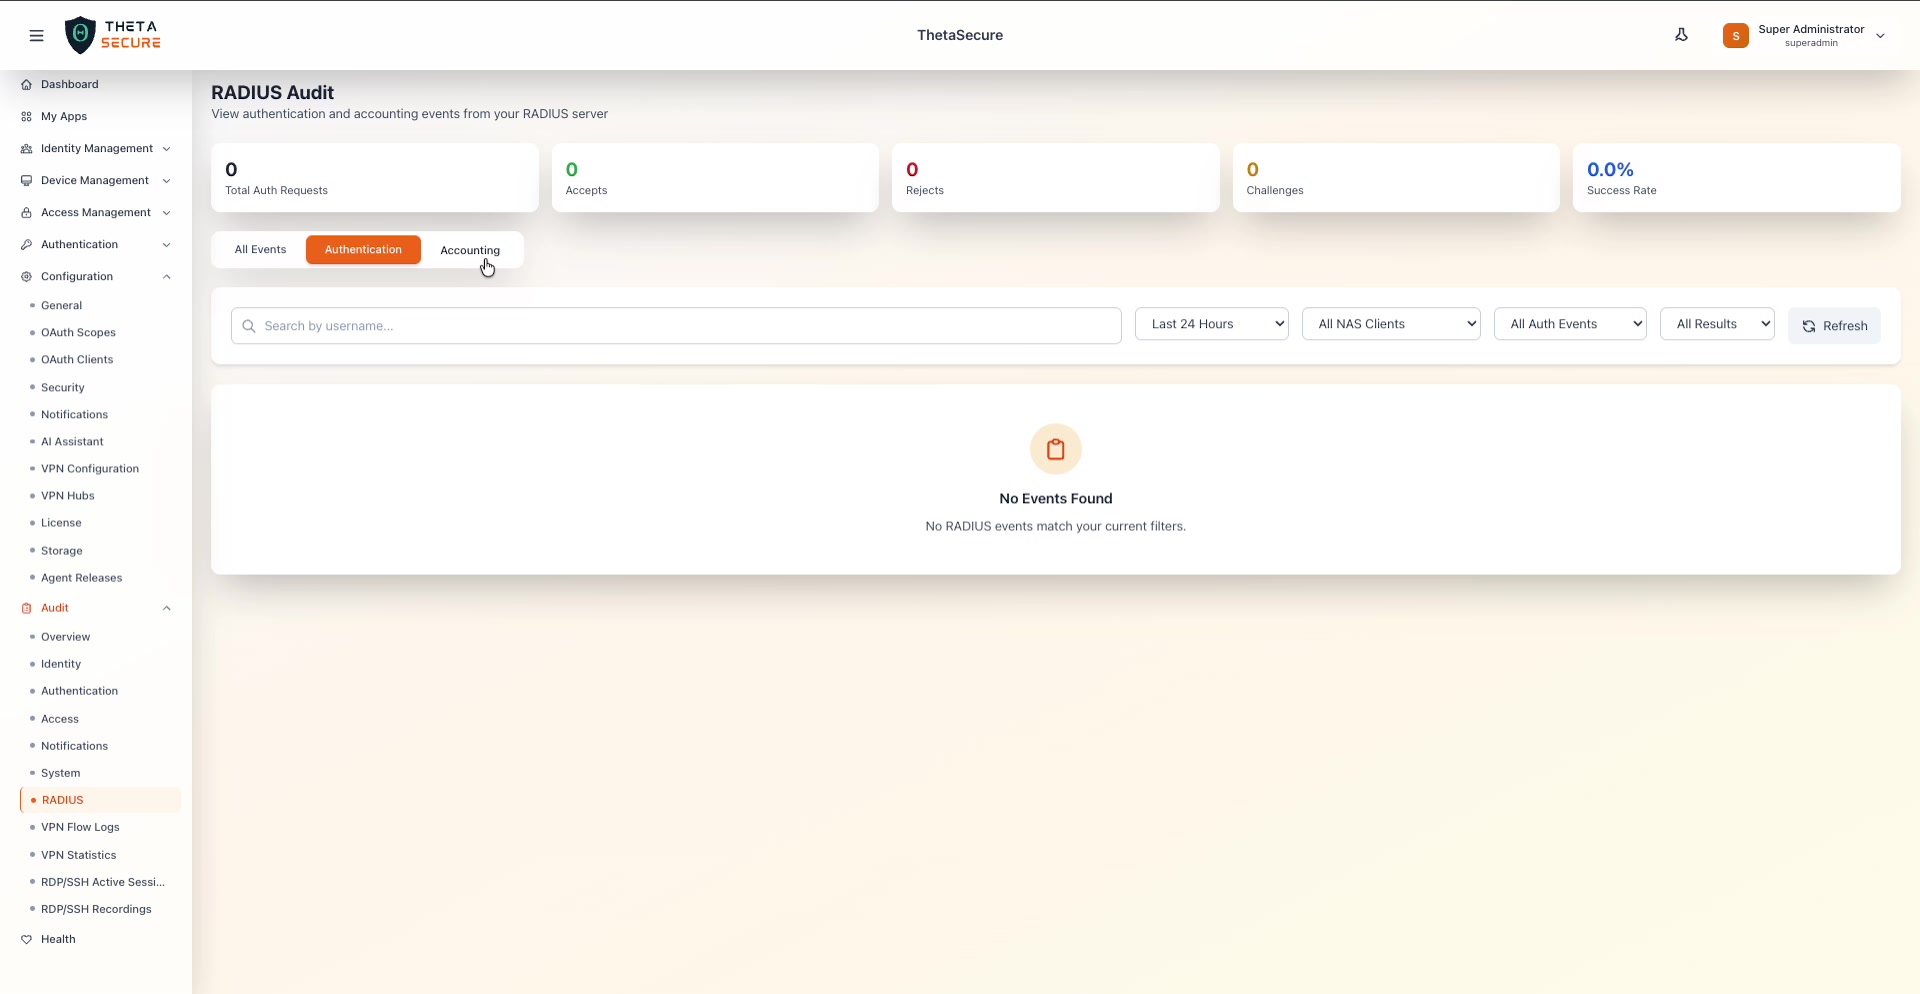Switch to the Accounting events filter
This screenshot has height=994, width=1920.
[470, 249]
